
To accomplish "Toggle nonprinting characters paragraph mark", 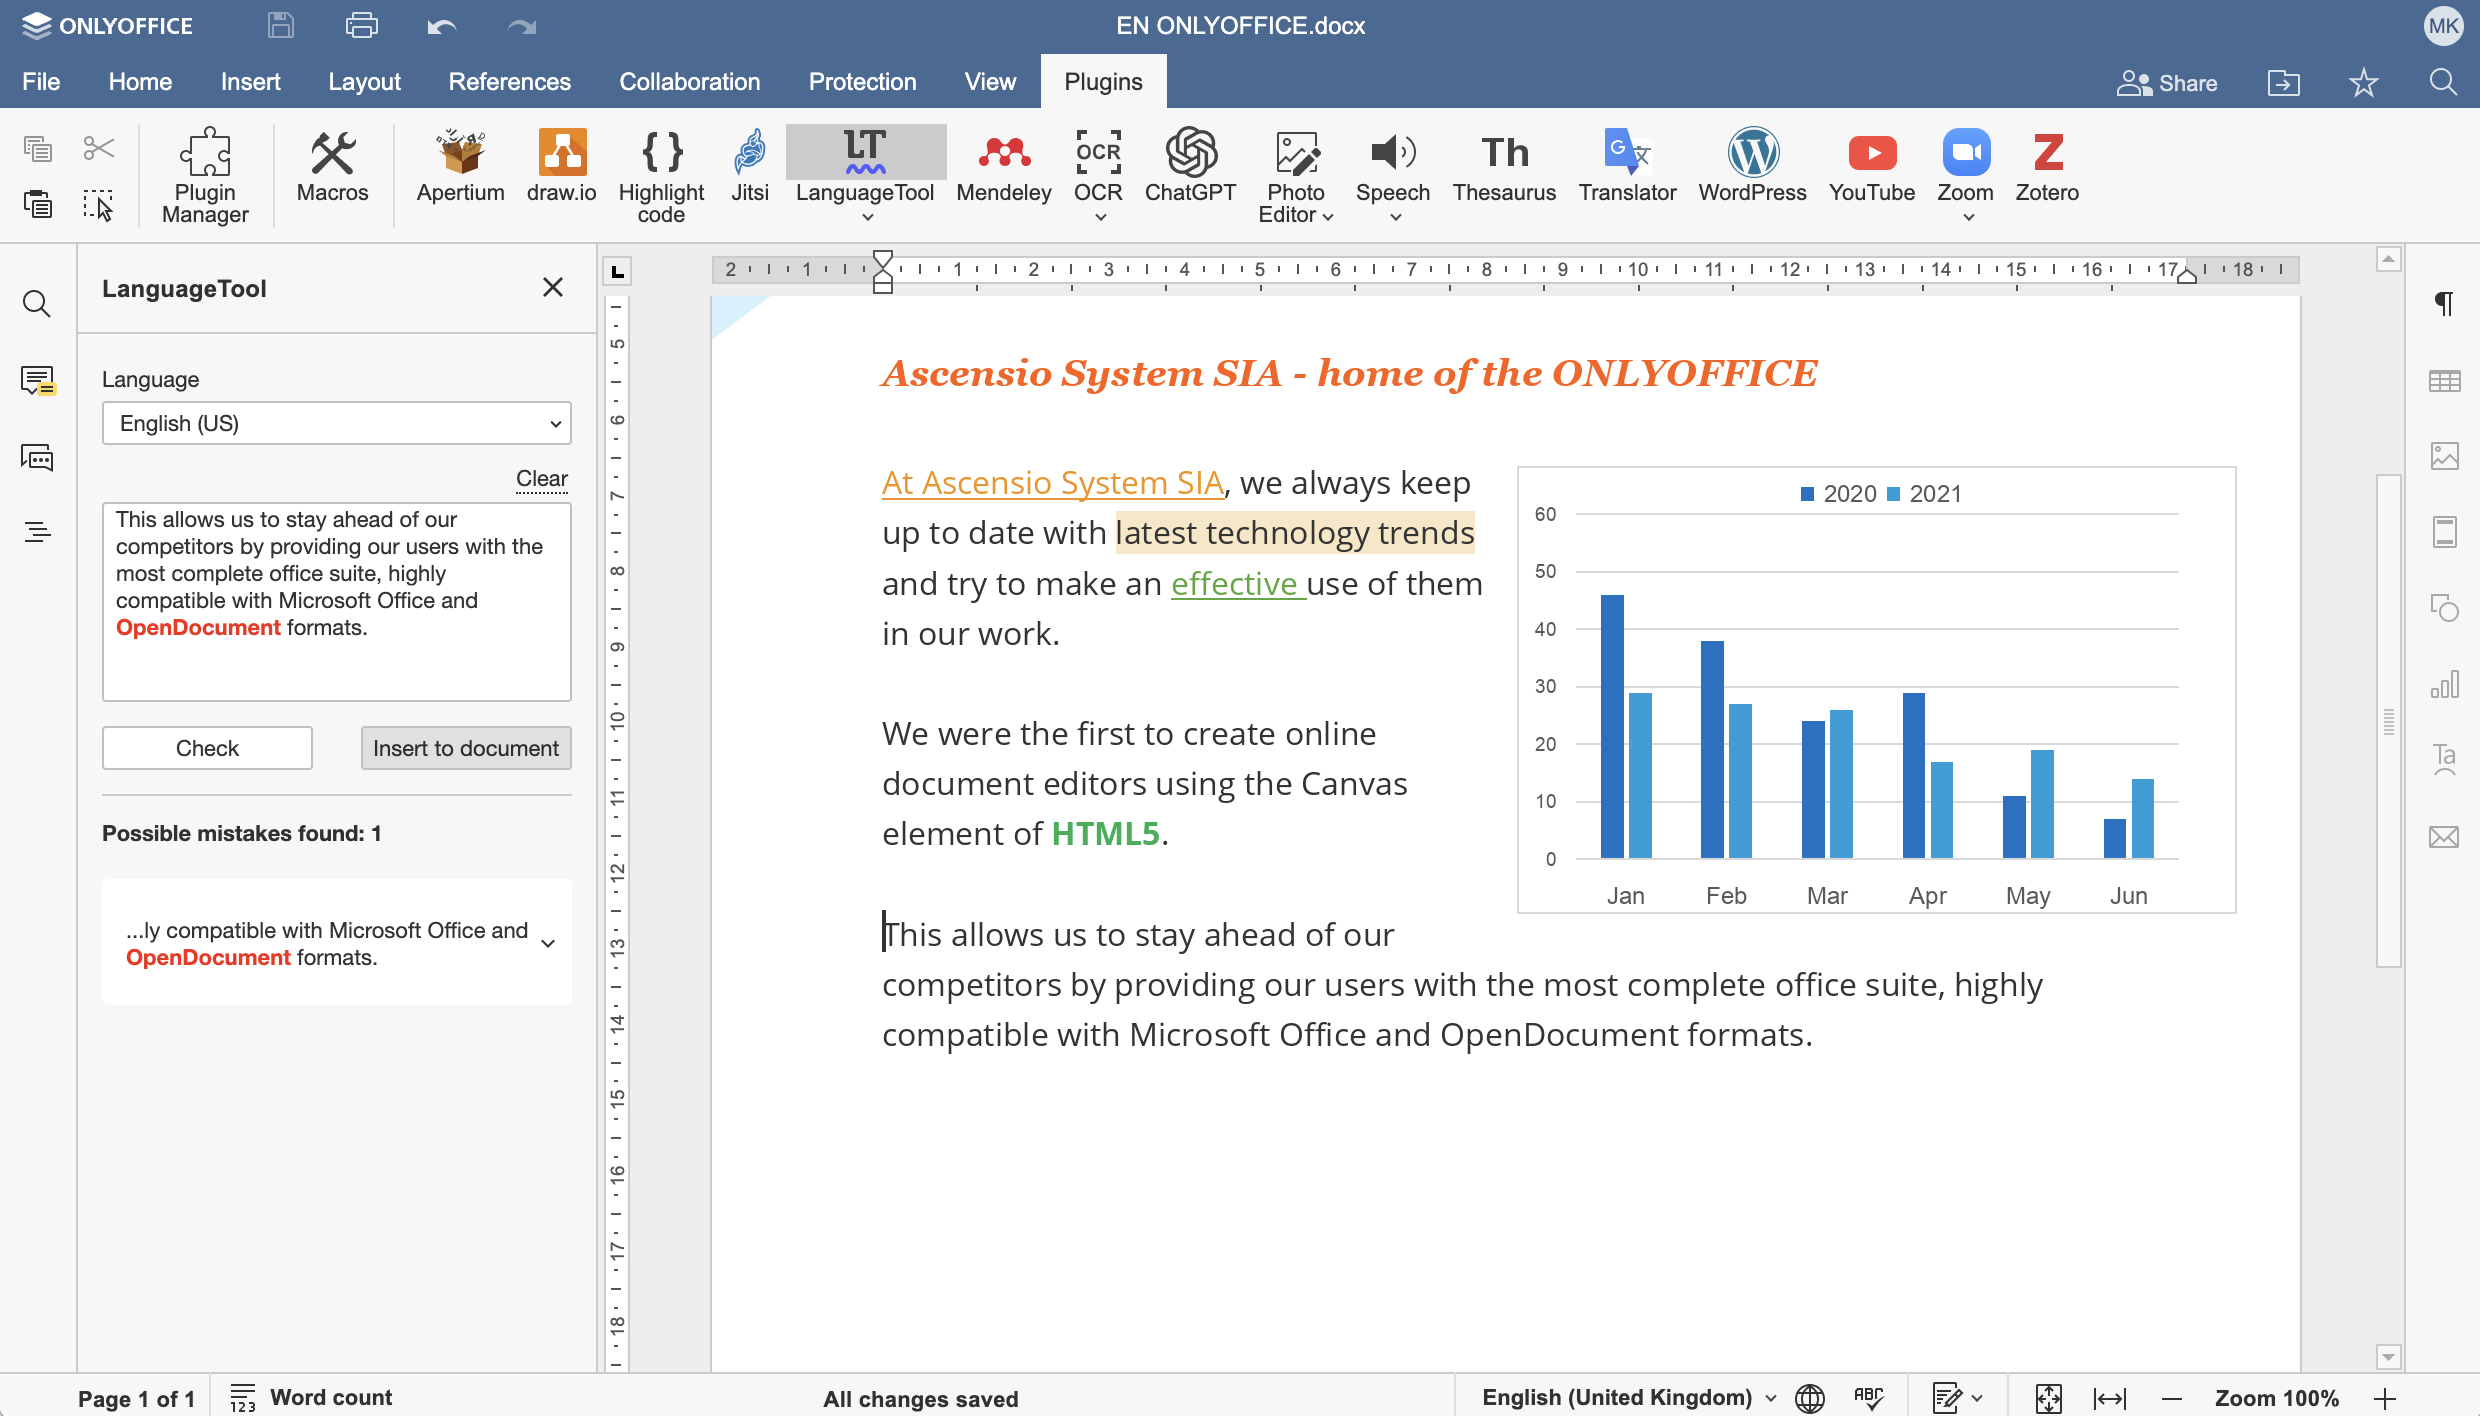I will 2444,304.
